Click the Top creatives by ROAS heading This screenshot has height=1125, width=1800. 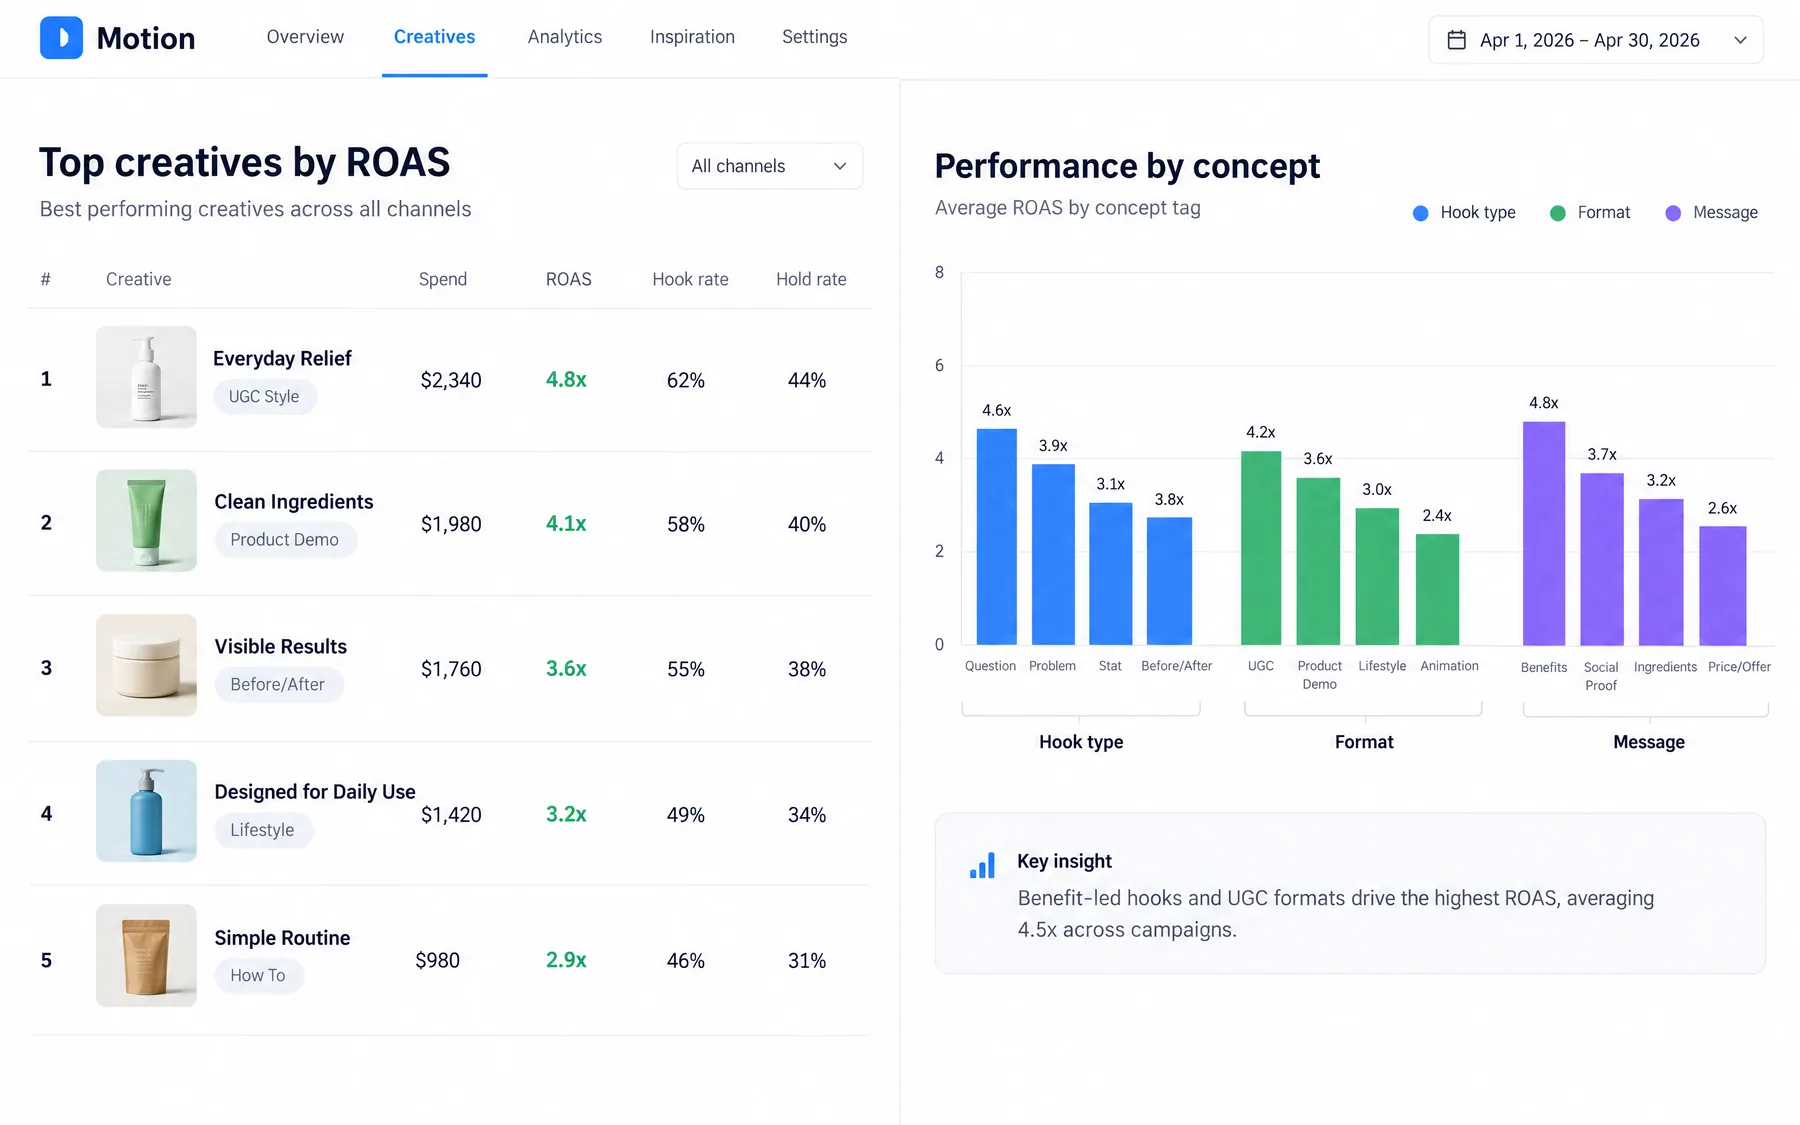[245, 162]
